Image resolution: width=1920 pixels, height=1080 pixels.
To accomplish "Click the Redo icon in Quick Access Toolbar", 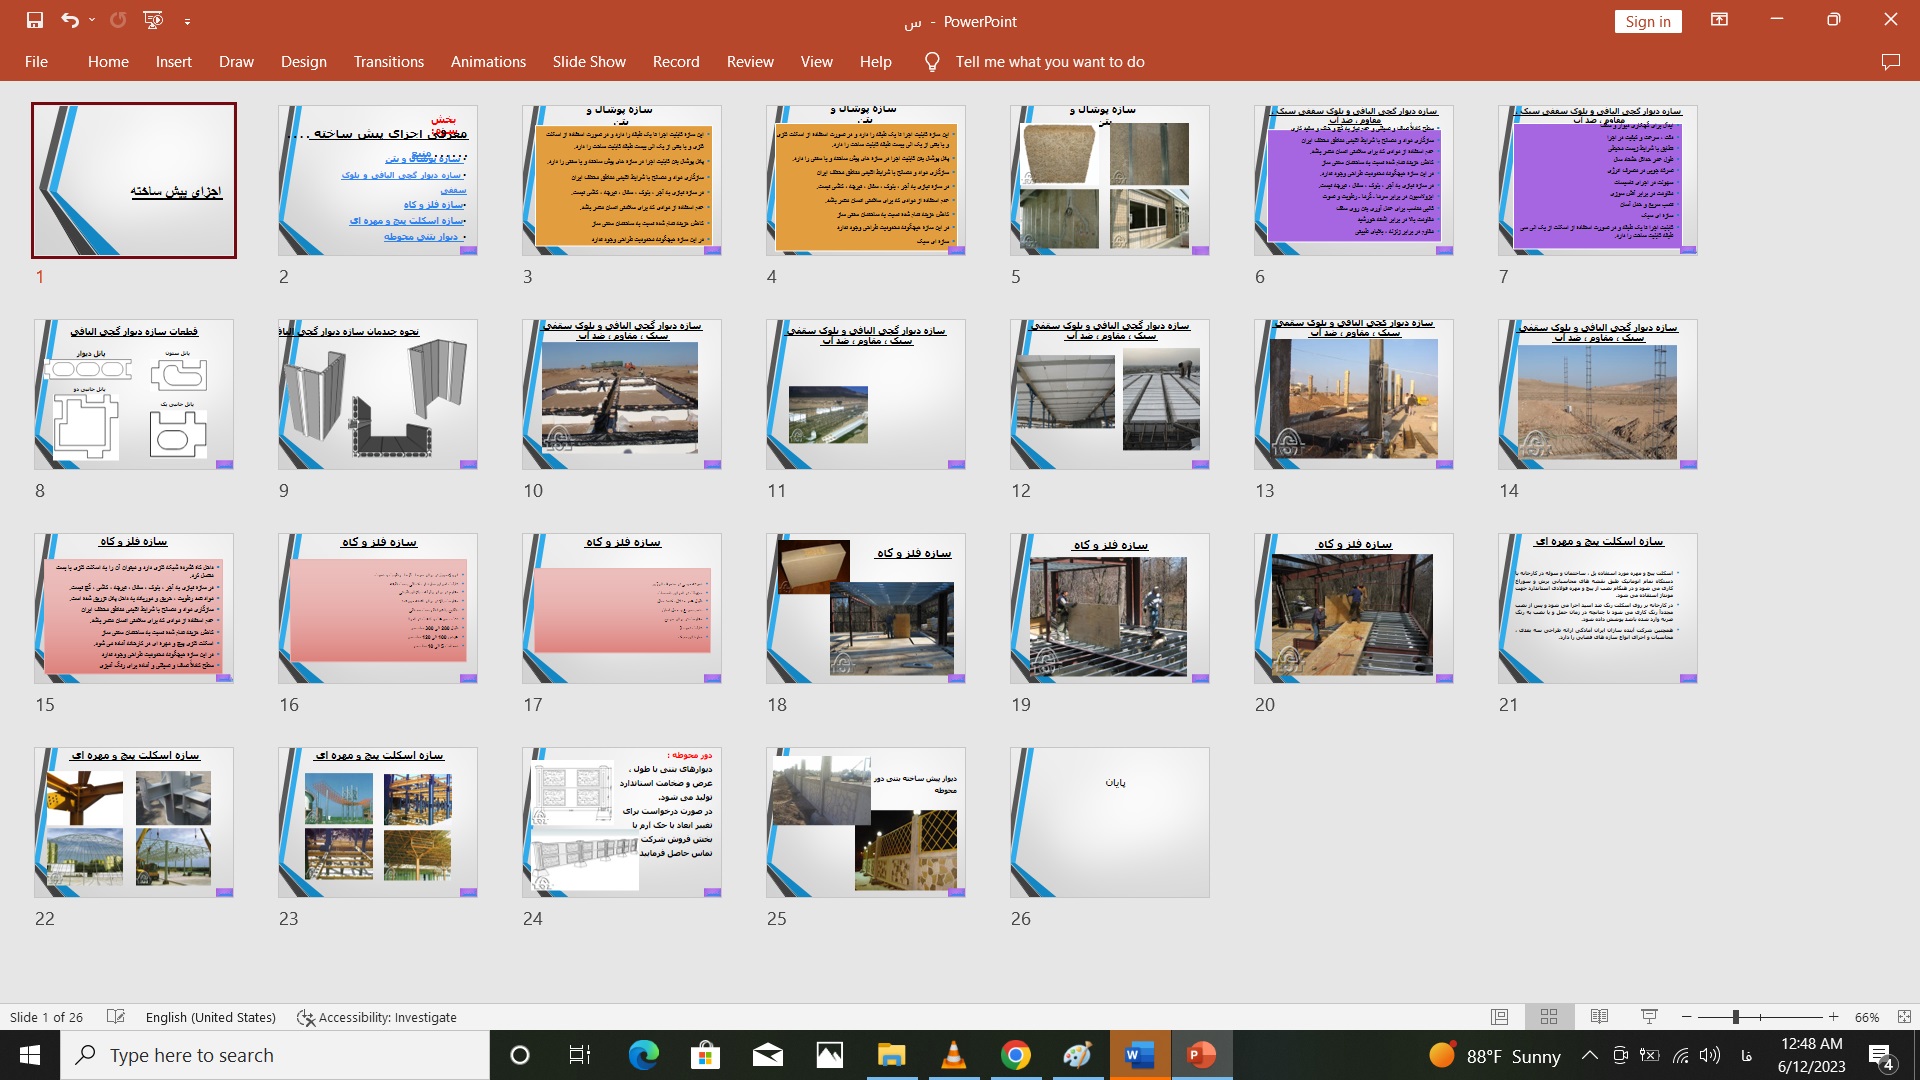I will pos(115,20).
